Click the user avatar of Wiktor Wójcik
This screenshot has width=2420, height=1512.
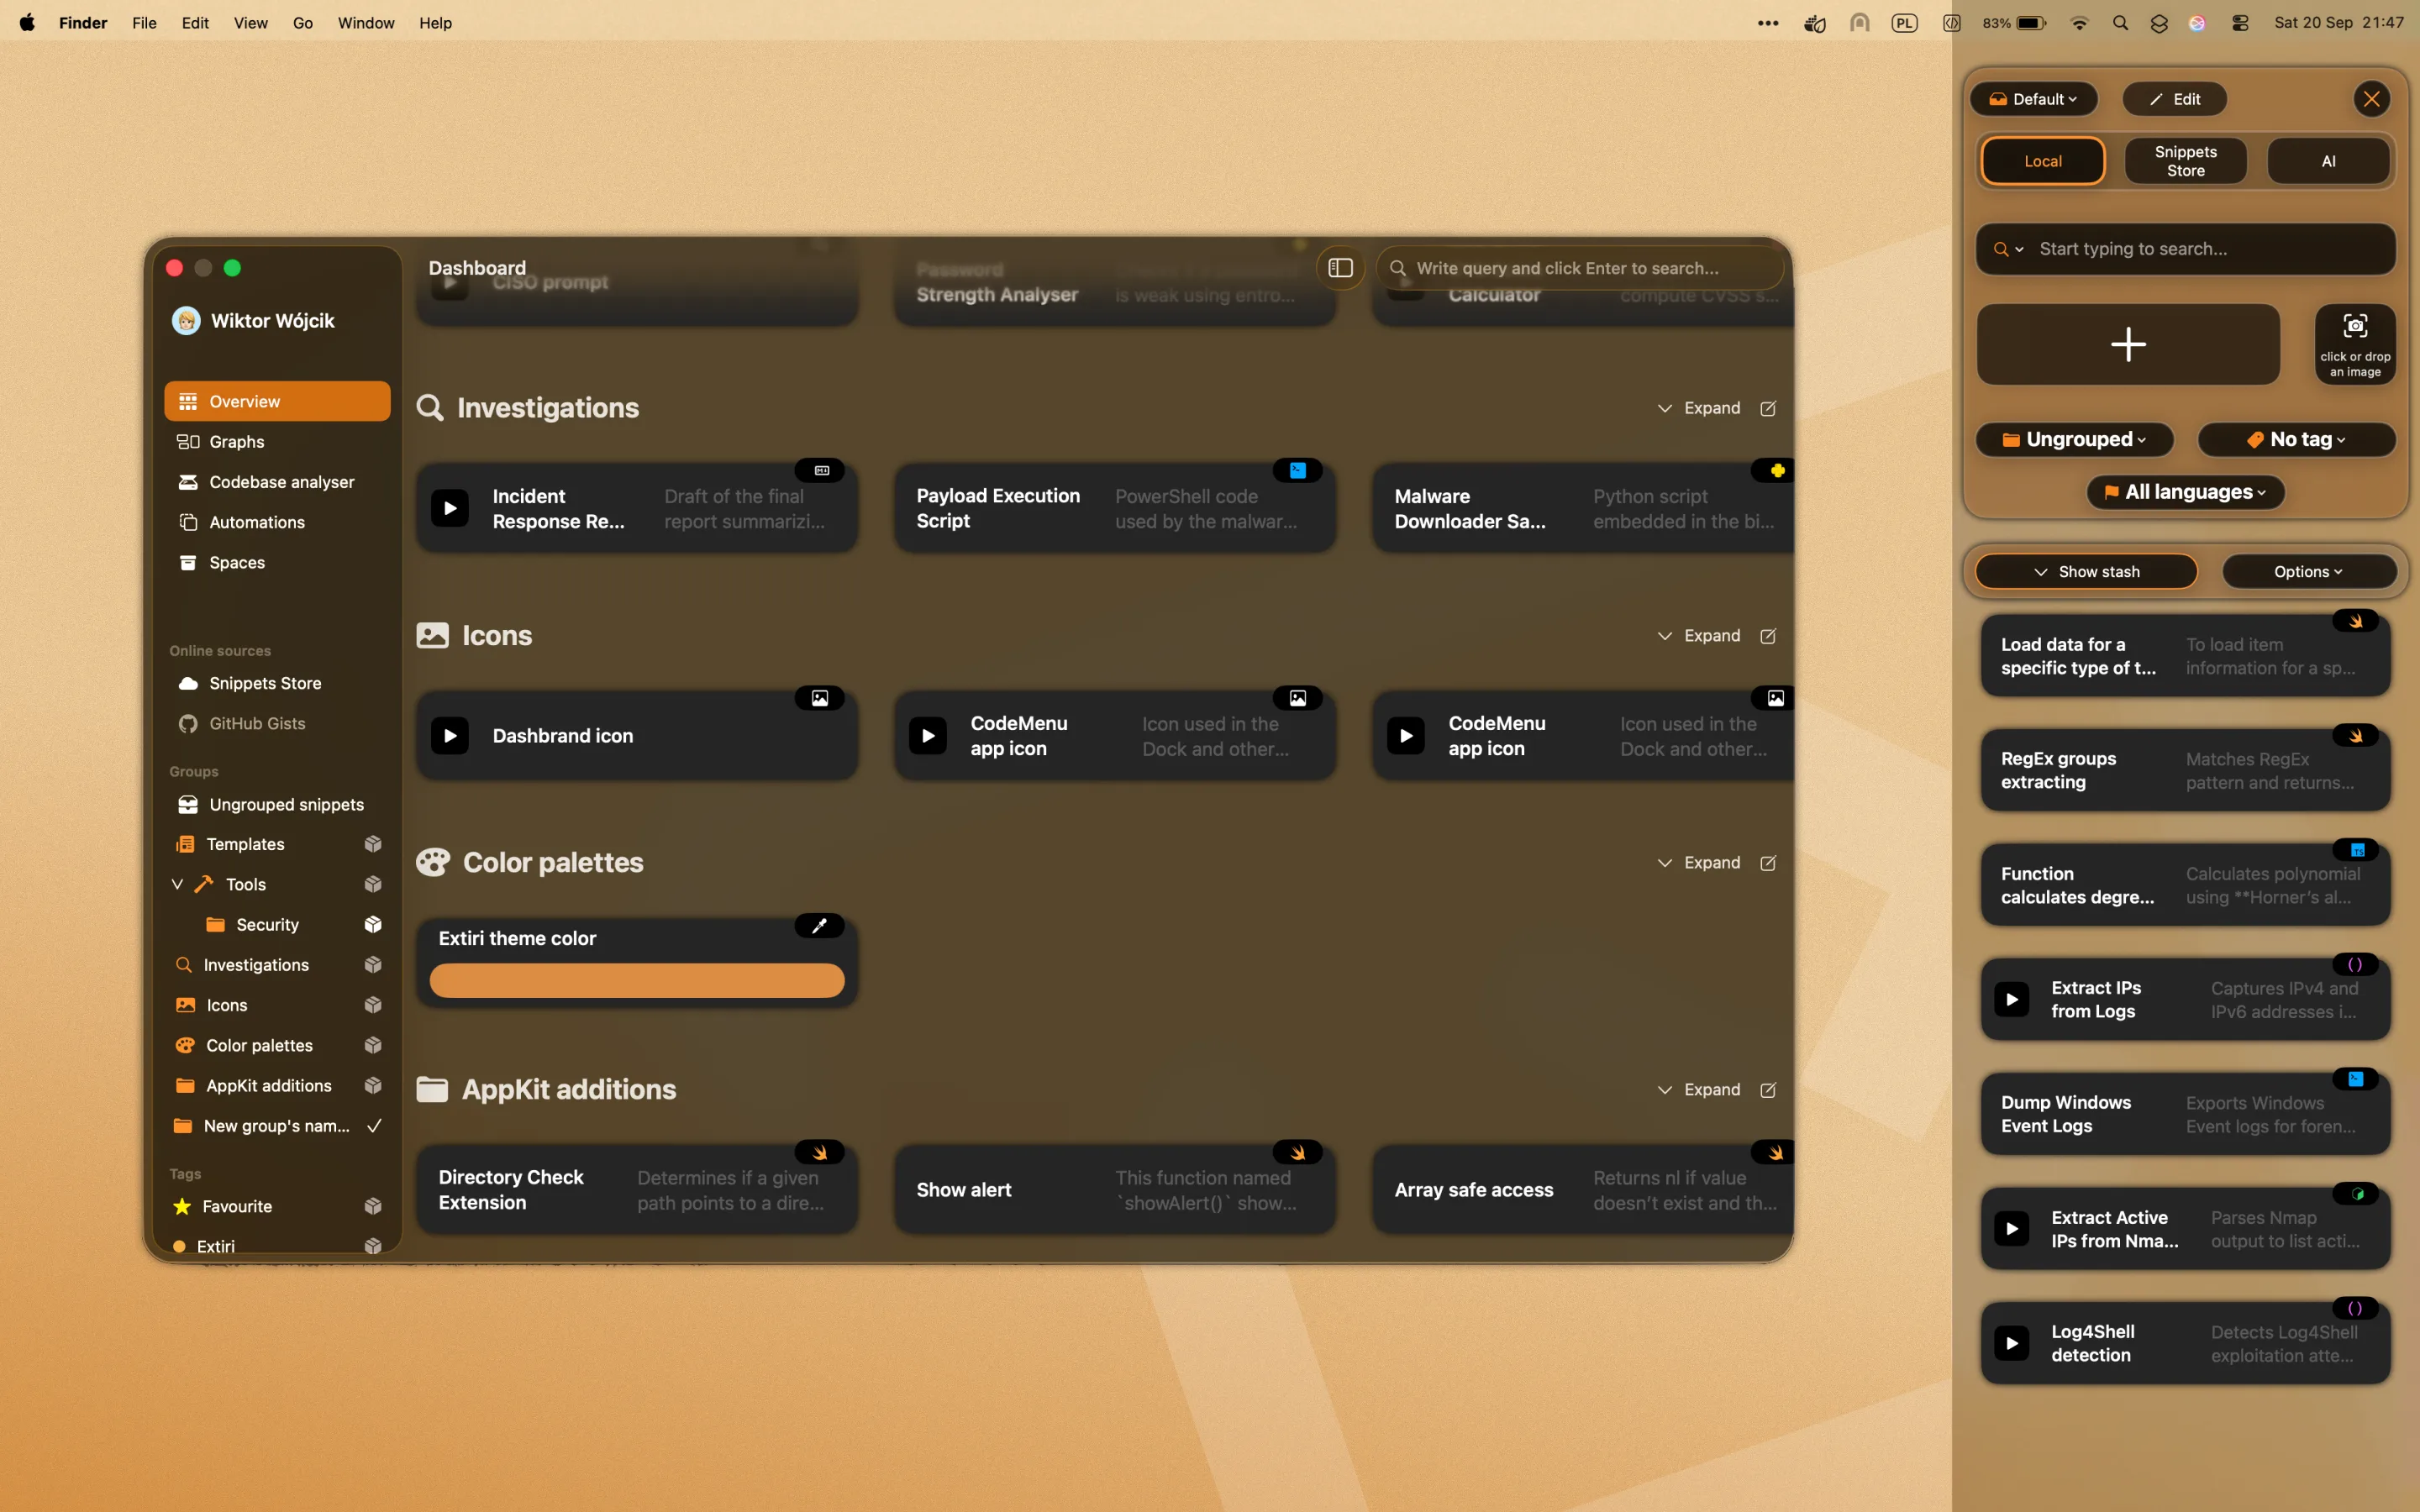(x=186, y=321)
